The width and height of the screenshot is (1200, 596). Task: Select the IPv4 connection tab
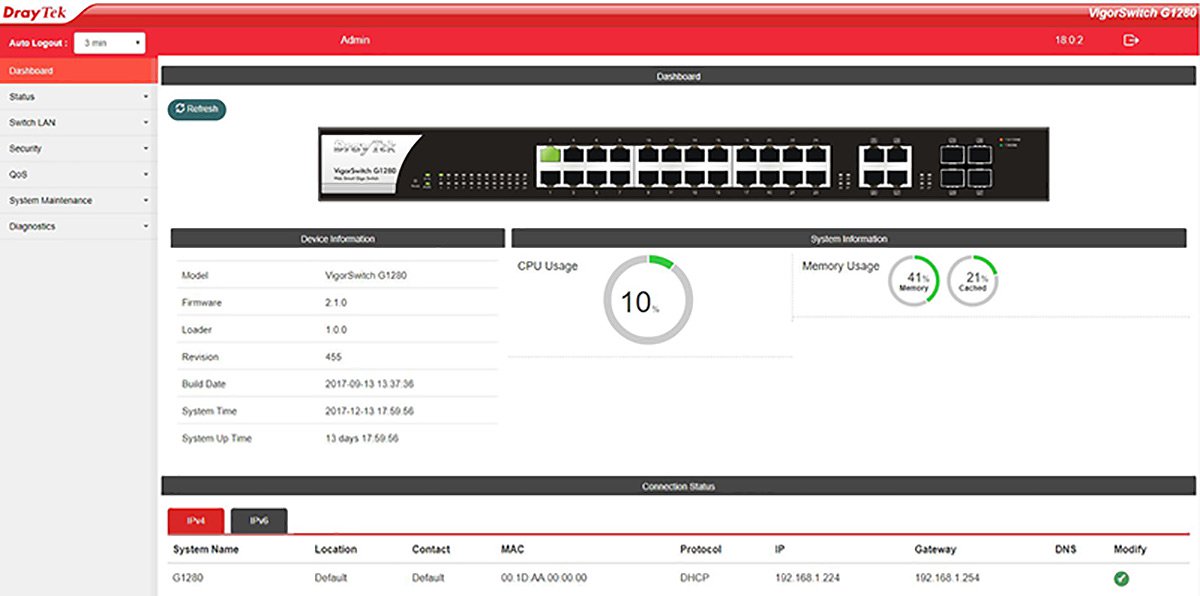click(195, 521)
